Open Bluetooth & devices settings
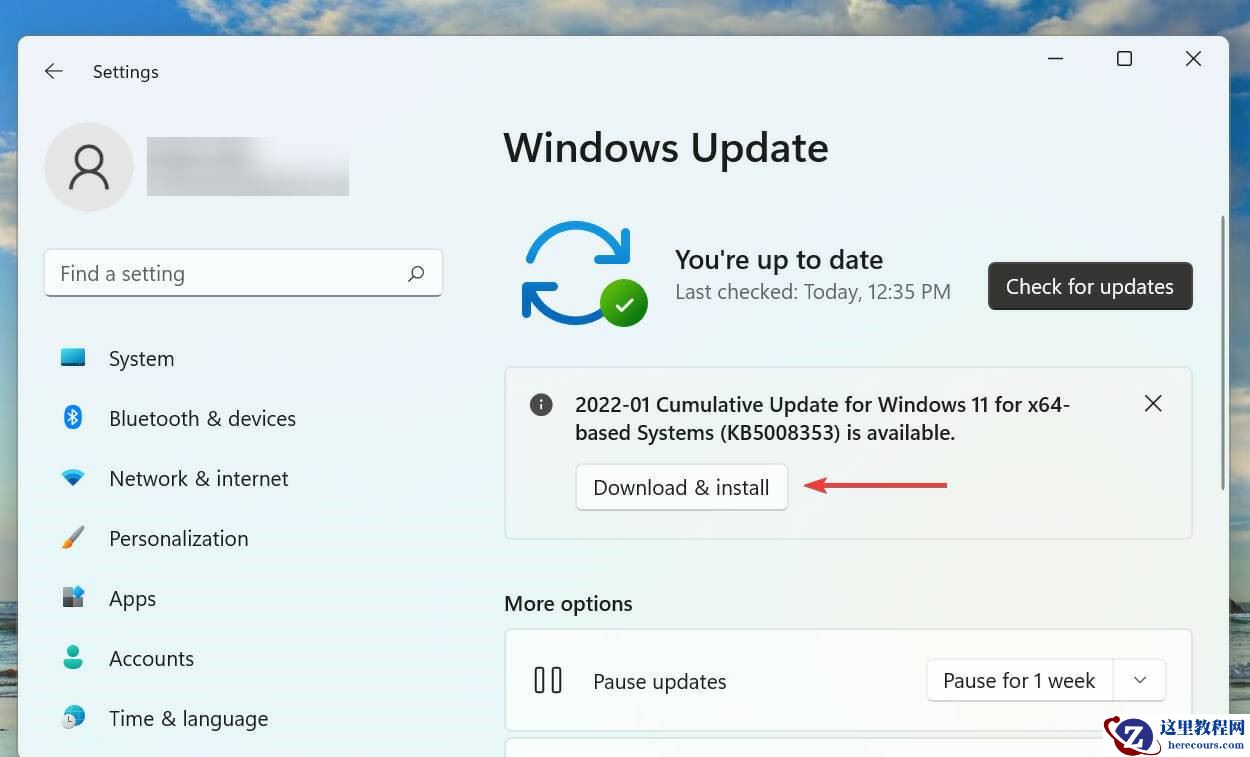1250x757 pixels. 73,417
